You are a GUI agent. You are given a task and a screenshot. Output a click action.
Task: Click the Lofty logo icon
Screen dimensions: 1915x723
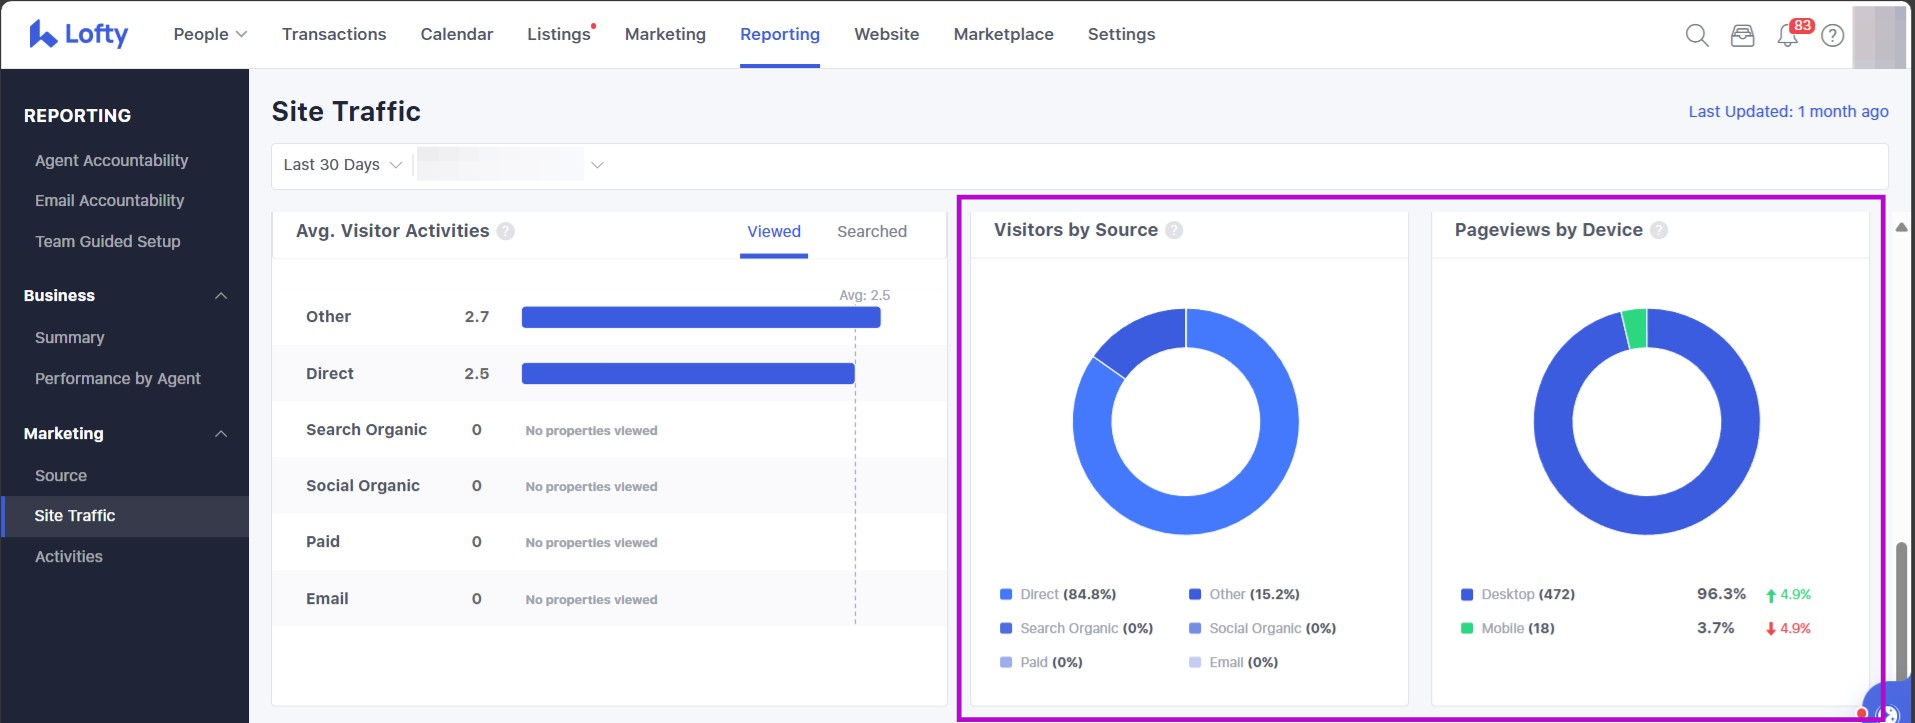point(43,34)
